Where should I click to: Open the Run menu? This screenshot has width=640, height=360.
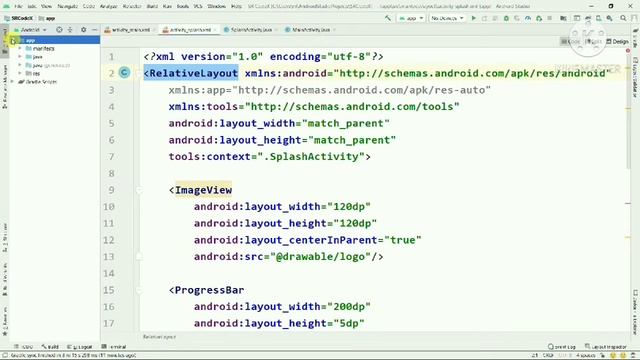point(167,7)
